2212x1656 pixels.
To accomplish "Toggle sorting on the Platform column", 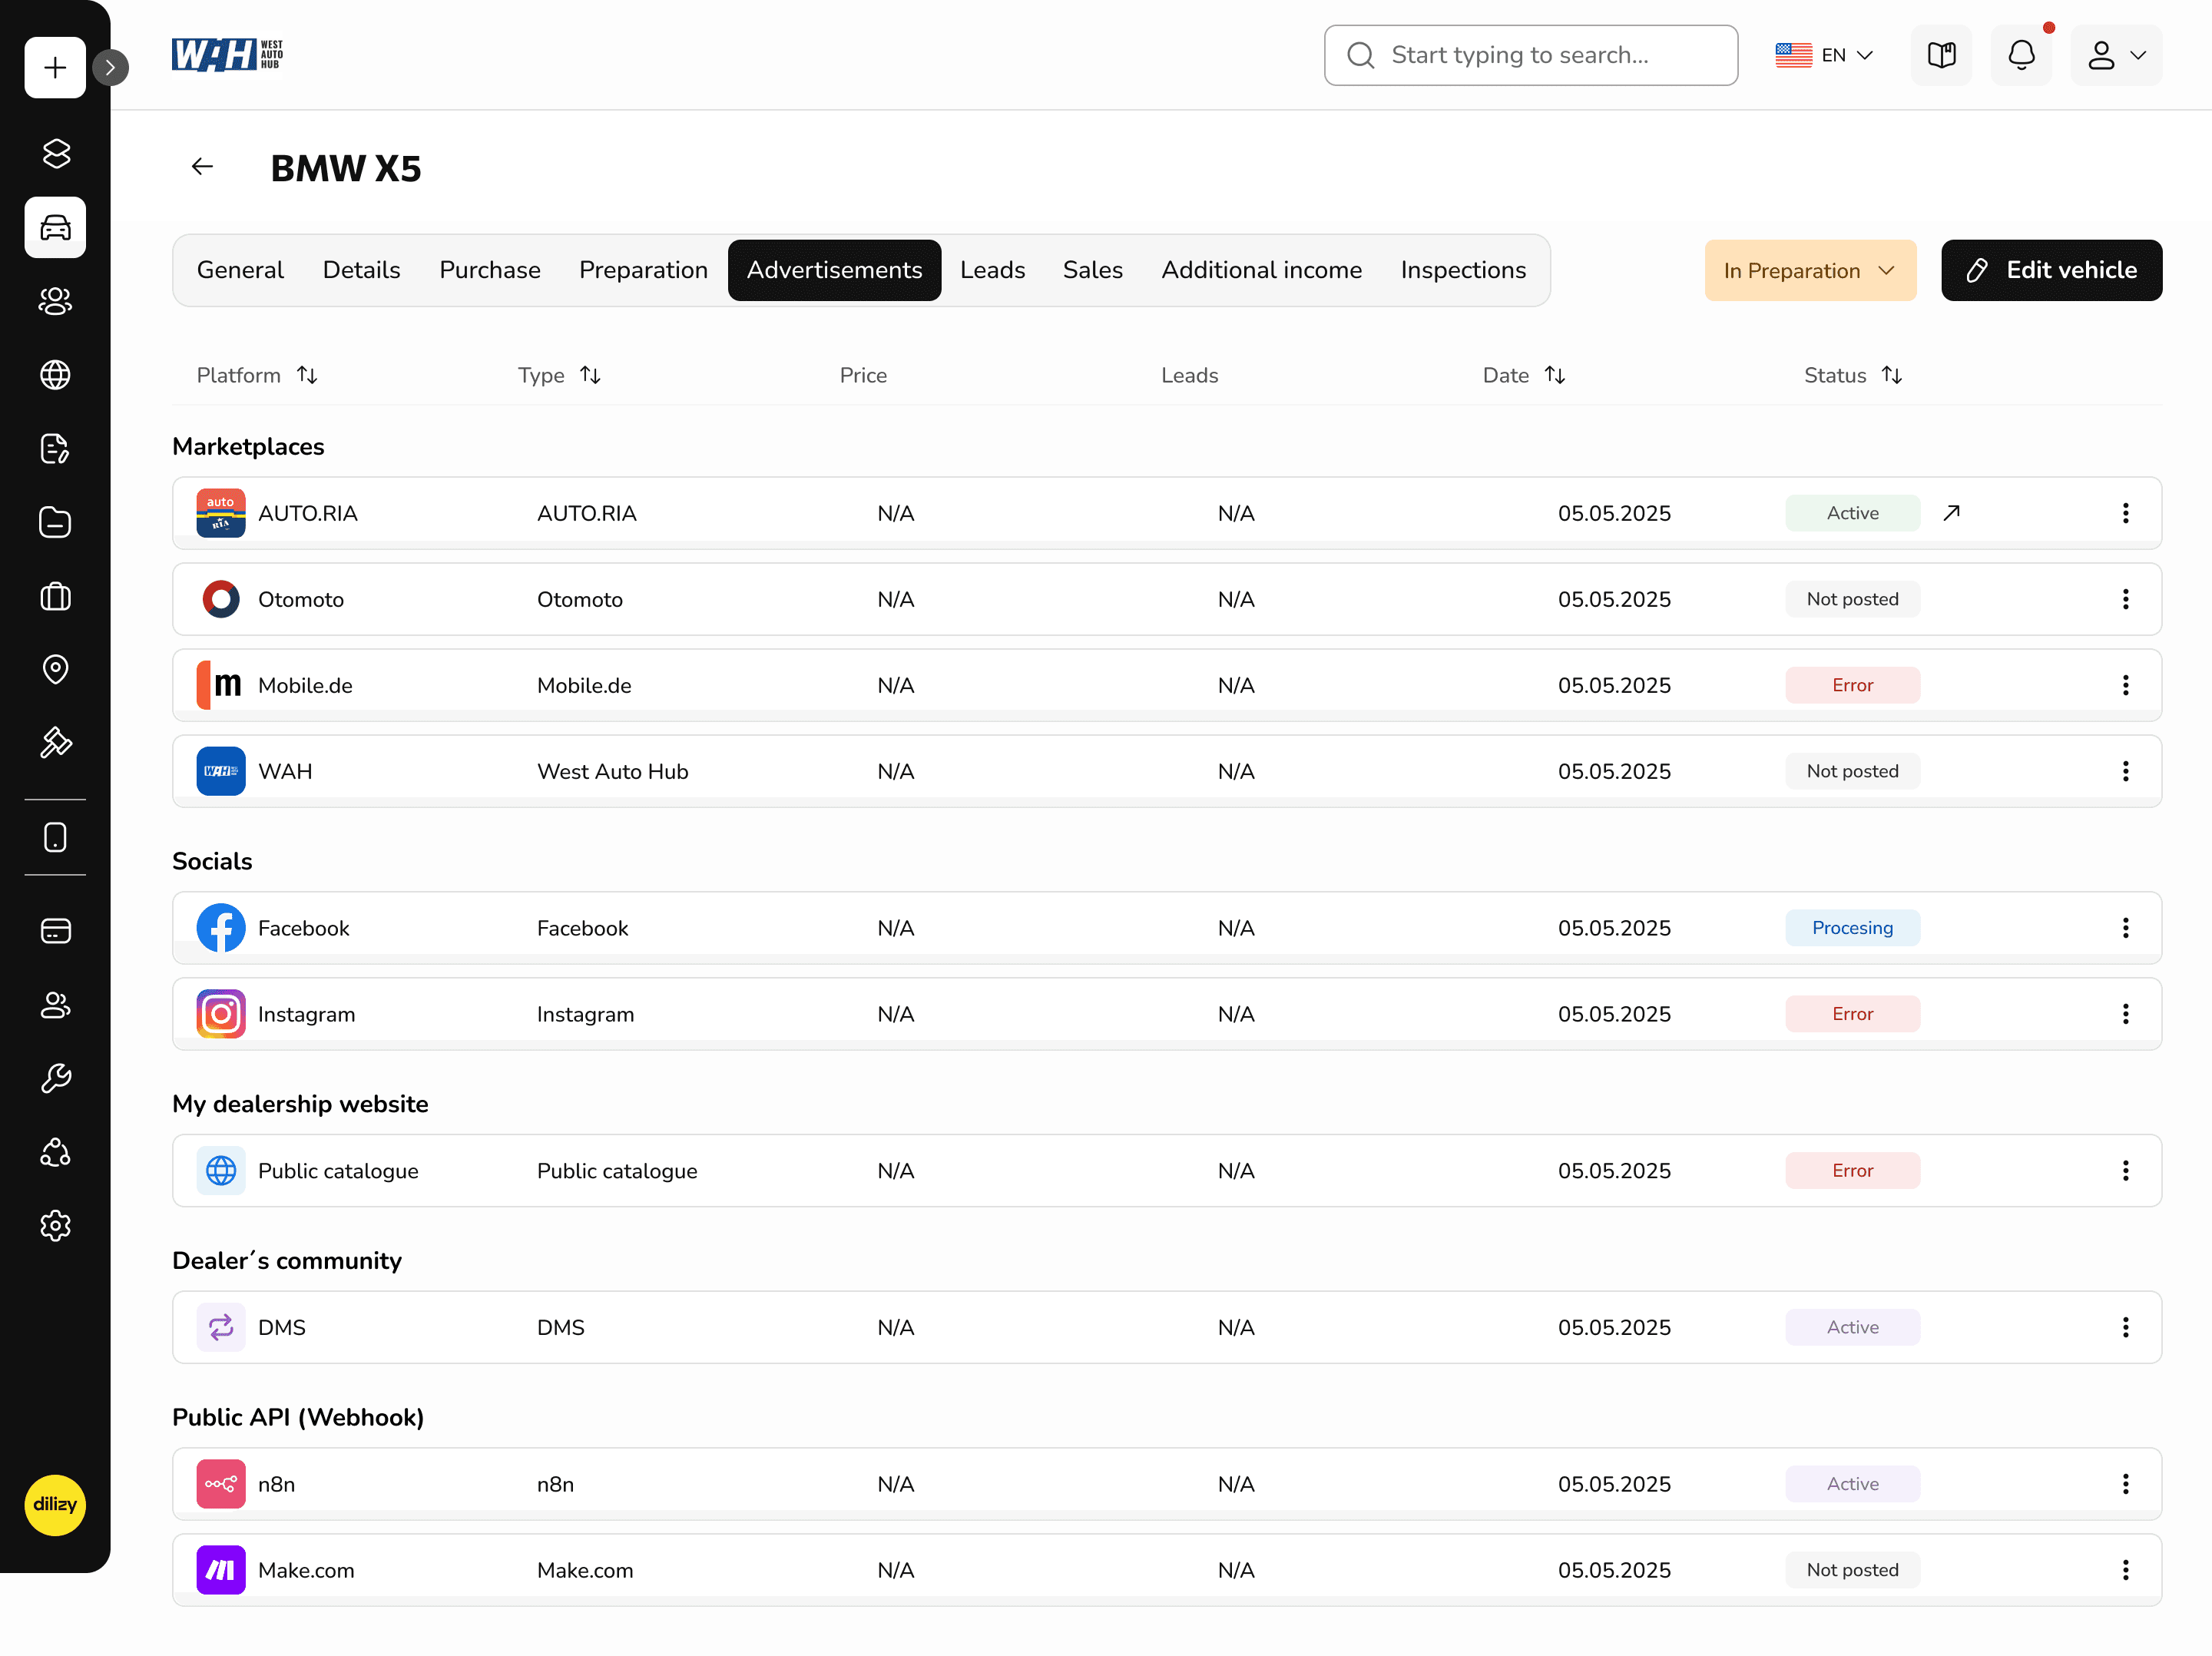I will pos(308,375).
